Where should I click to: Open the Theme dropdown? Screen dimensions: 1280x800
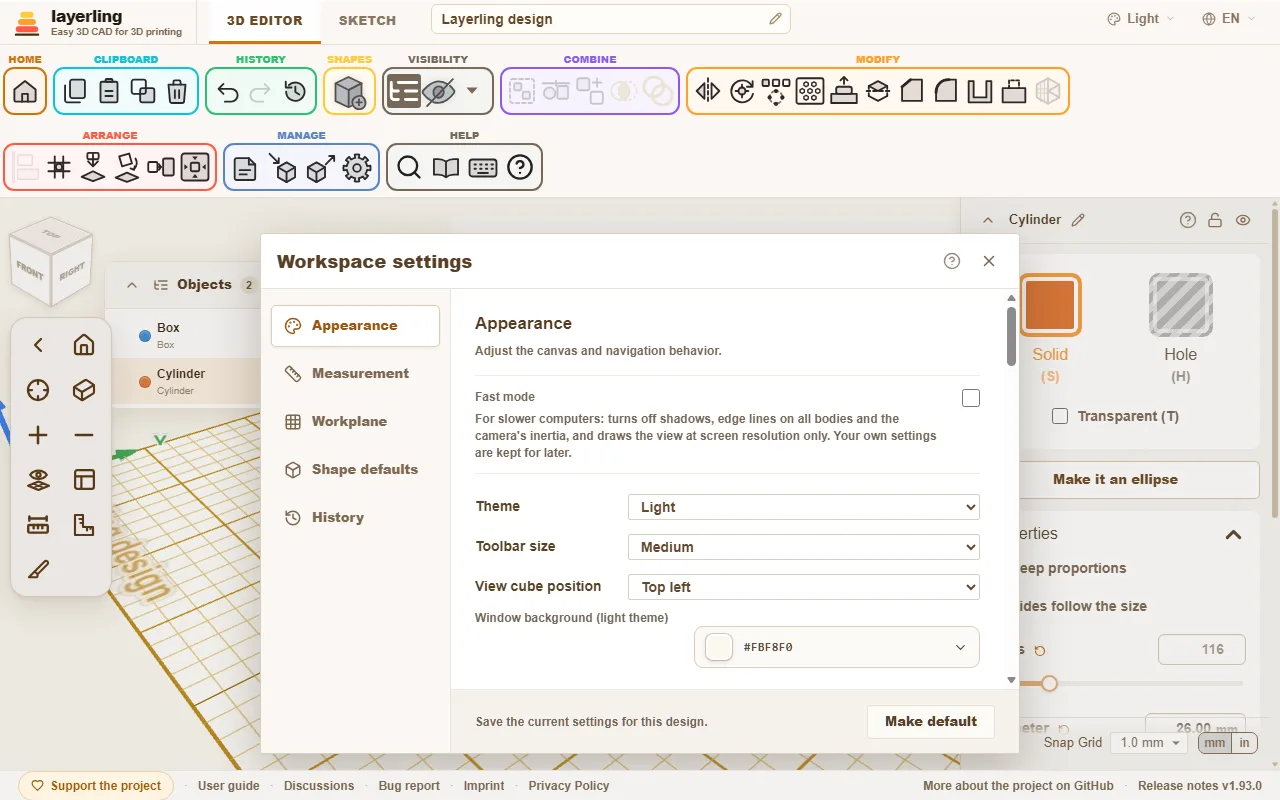coord(804,507)
